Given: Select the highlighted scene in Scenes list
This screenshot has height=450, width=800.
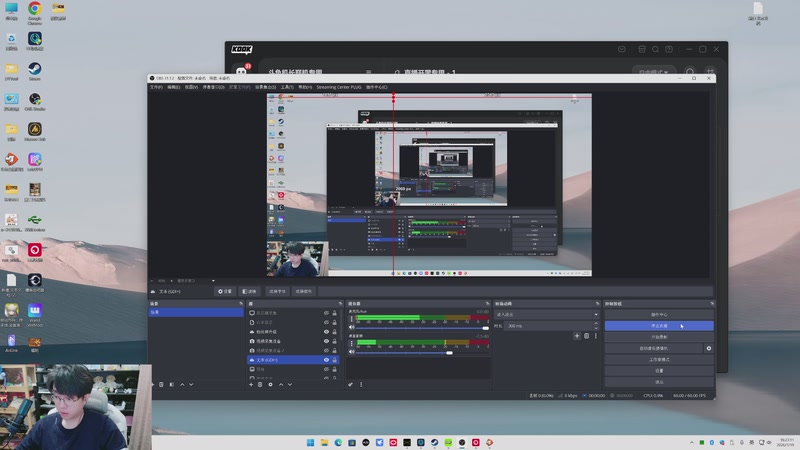Looking at the screenshot, I should tap(196, 312).
